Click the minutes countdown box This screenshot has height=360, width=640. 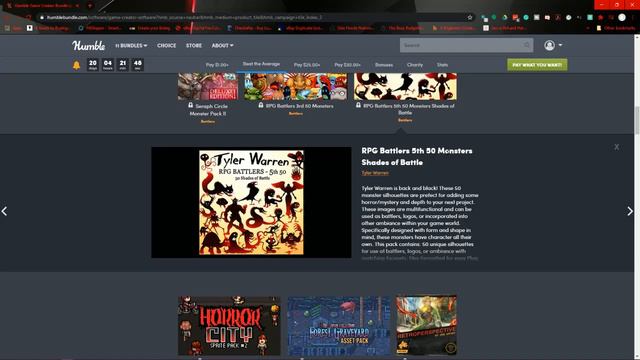(123, 64)
